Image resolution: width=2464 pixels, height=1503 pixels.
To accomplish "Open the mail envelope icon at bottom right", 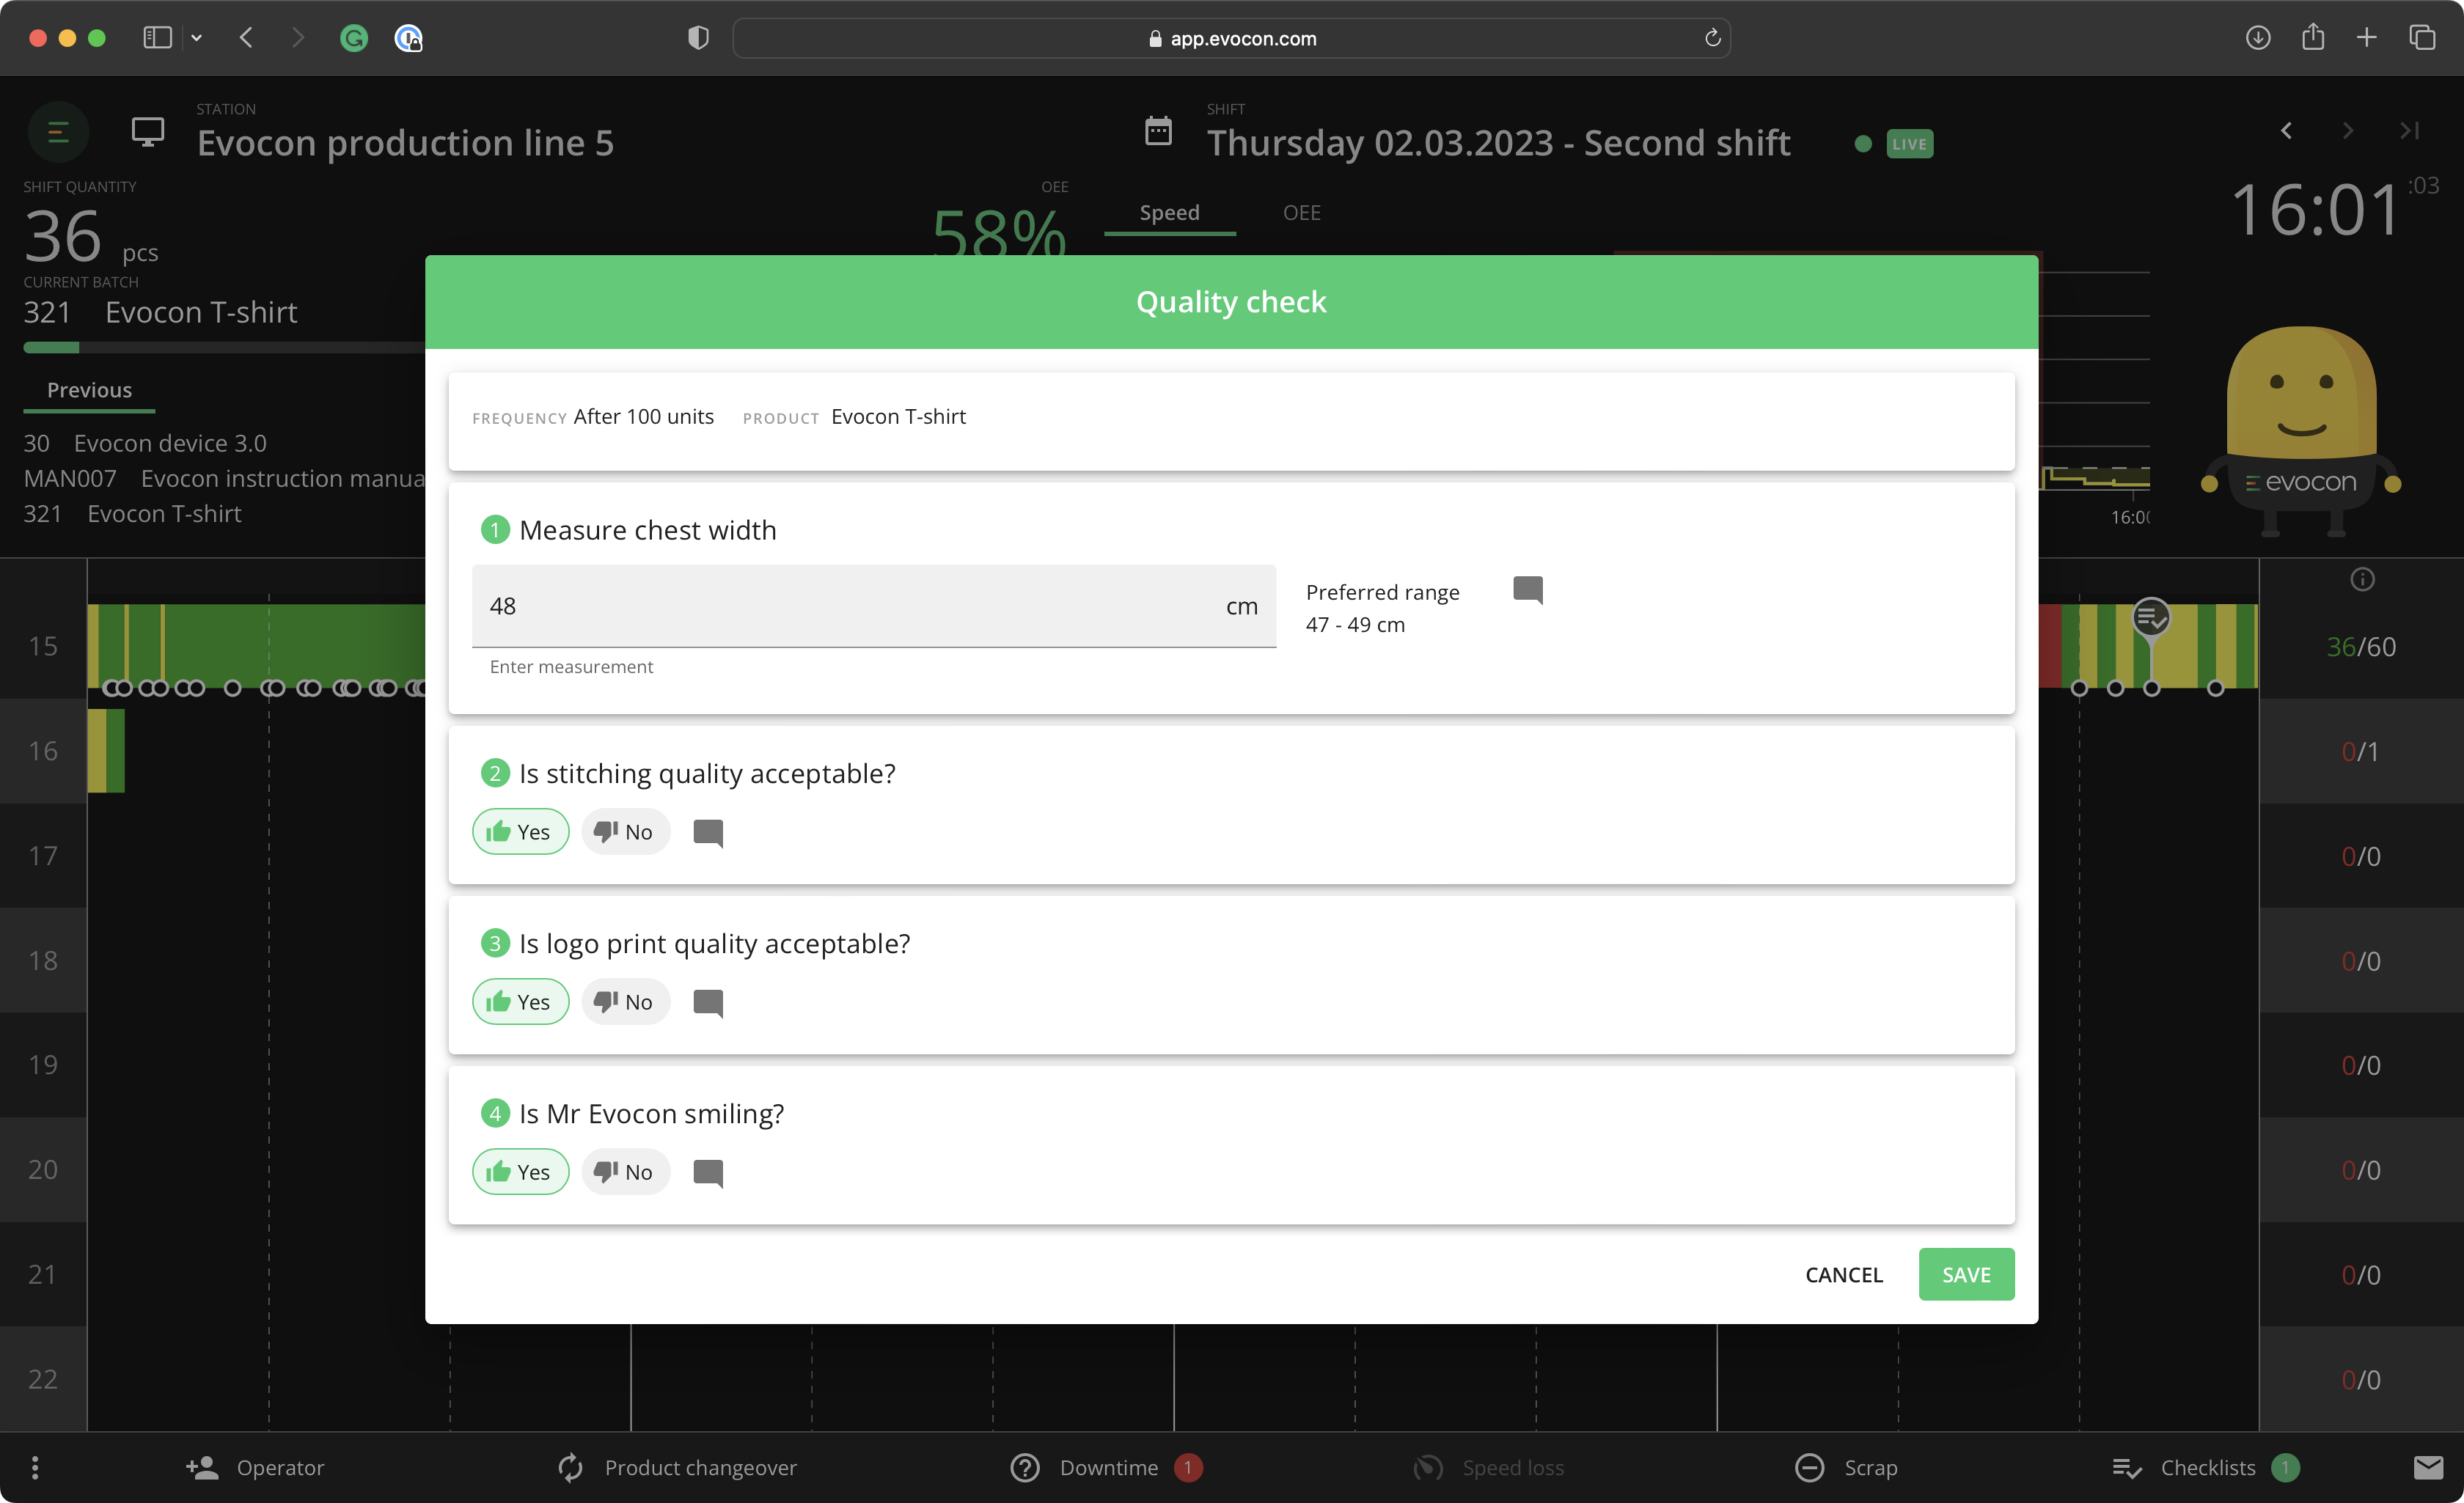I will click(x=2428, y=1467).
